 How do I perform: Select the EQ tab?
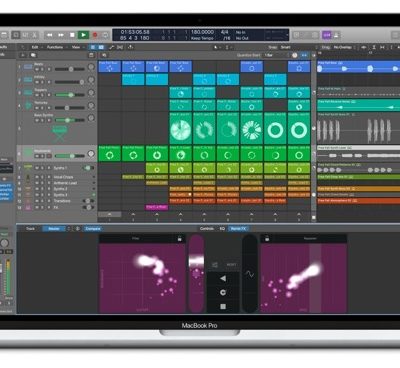pos(222,229)
